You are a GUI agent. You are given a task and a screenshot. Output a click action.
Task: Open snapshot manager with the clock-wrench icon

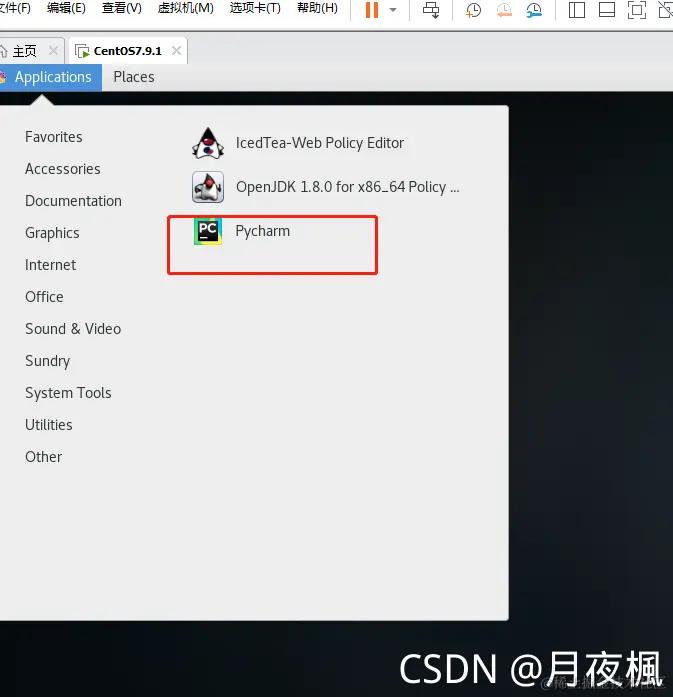tap(533, 10)
